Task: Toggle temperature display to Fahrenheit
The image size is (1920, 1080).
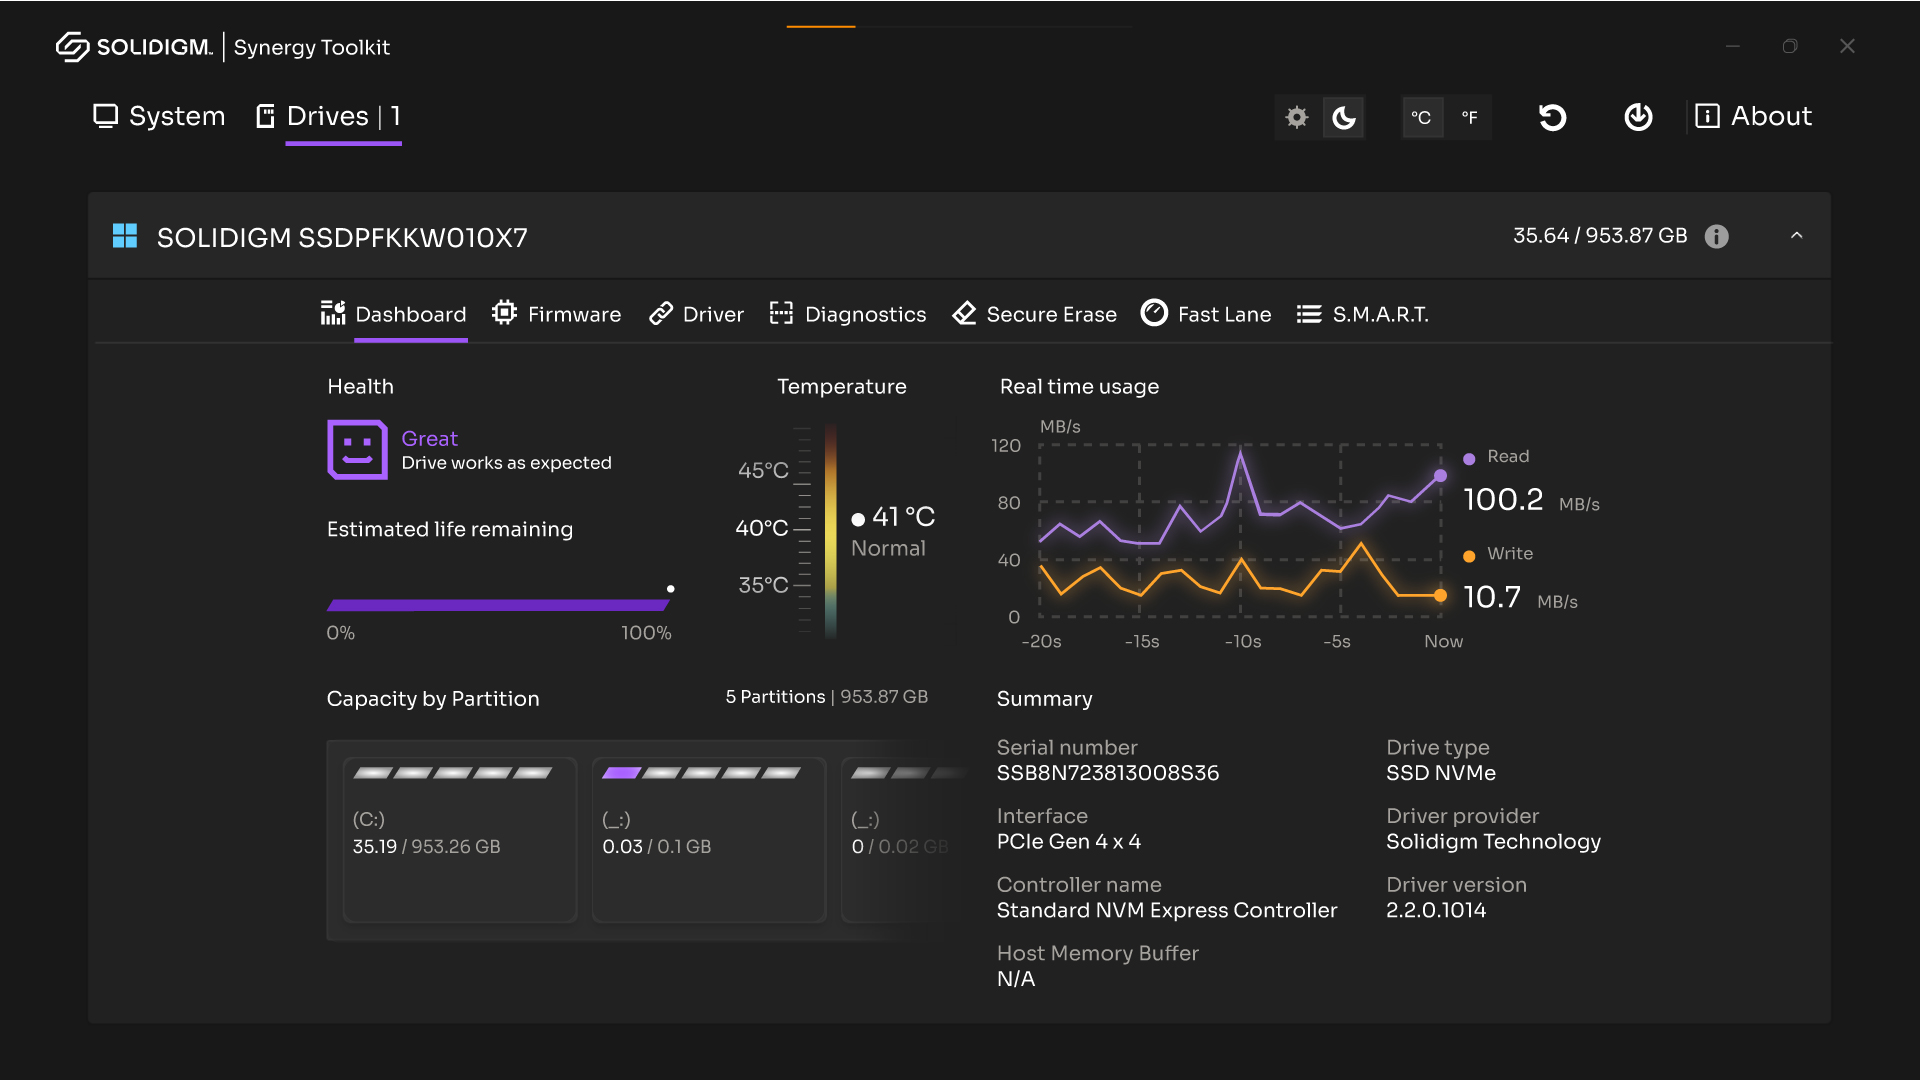Action: pos(1466,117)
